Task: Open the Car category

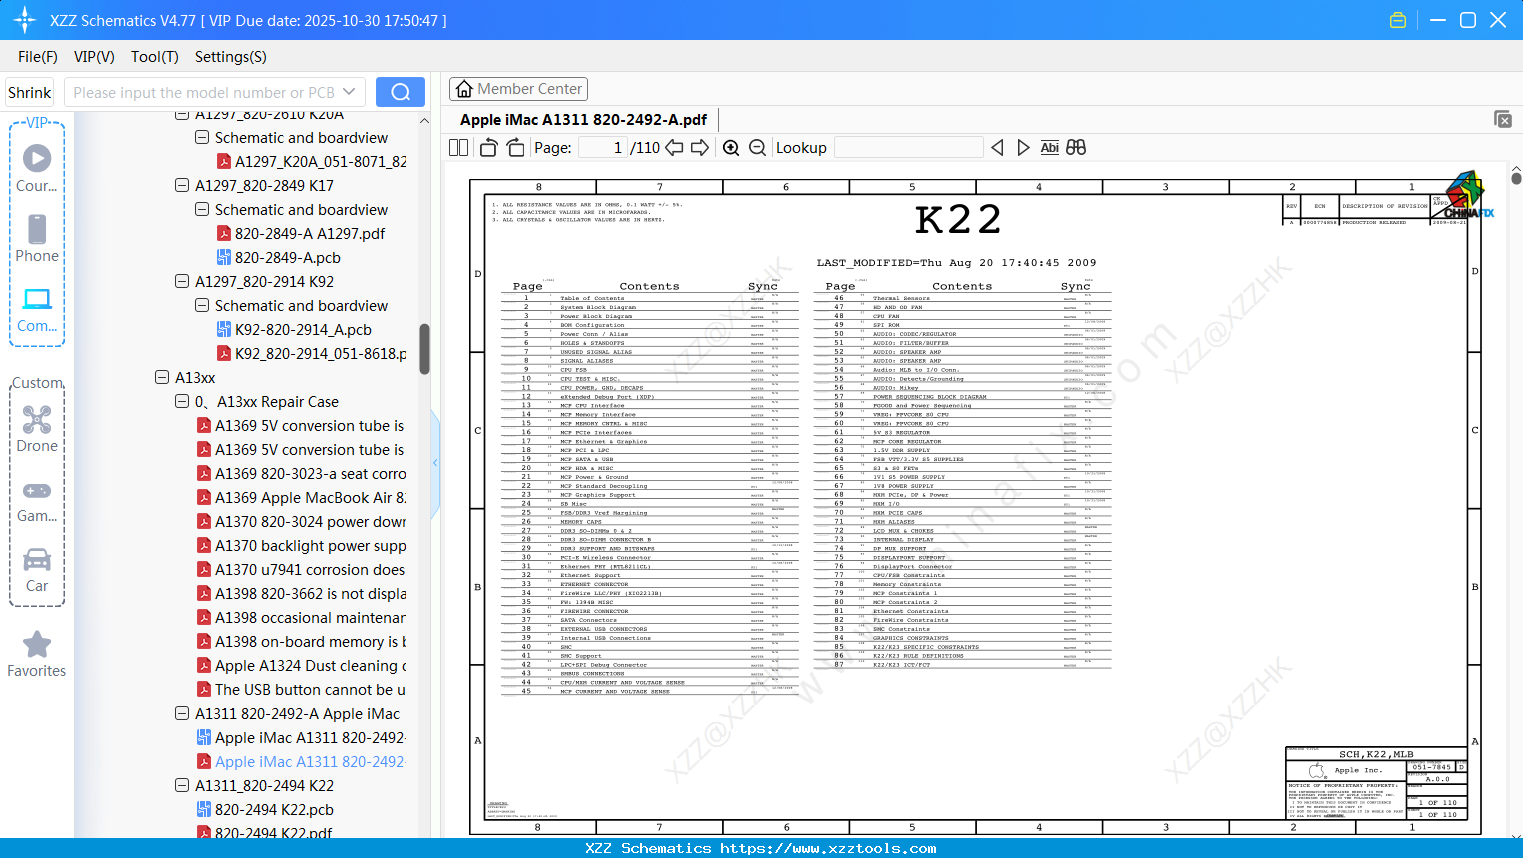Action: click(37, 569)
